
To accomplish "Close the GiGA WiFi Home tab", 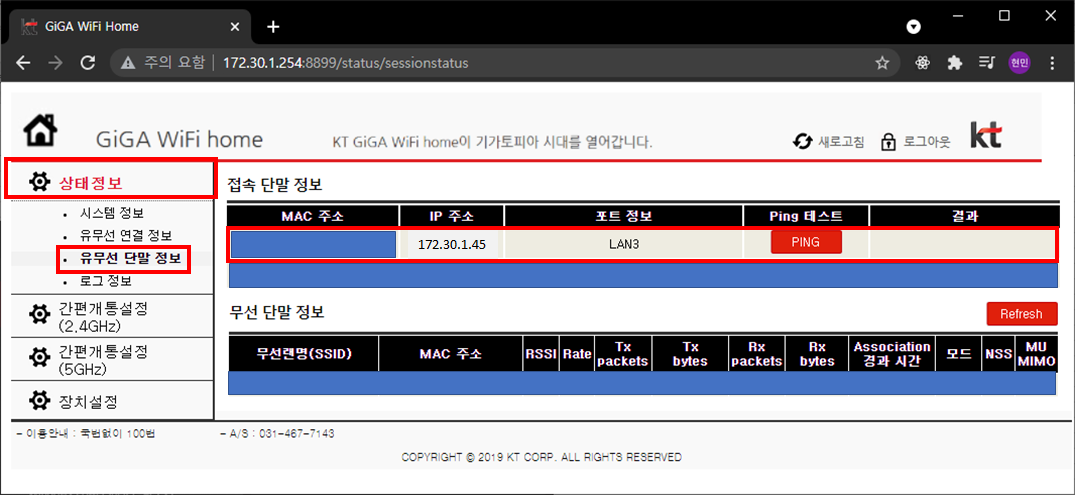I will (235, 27).
